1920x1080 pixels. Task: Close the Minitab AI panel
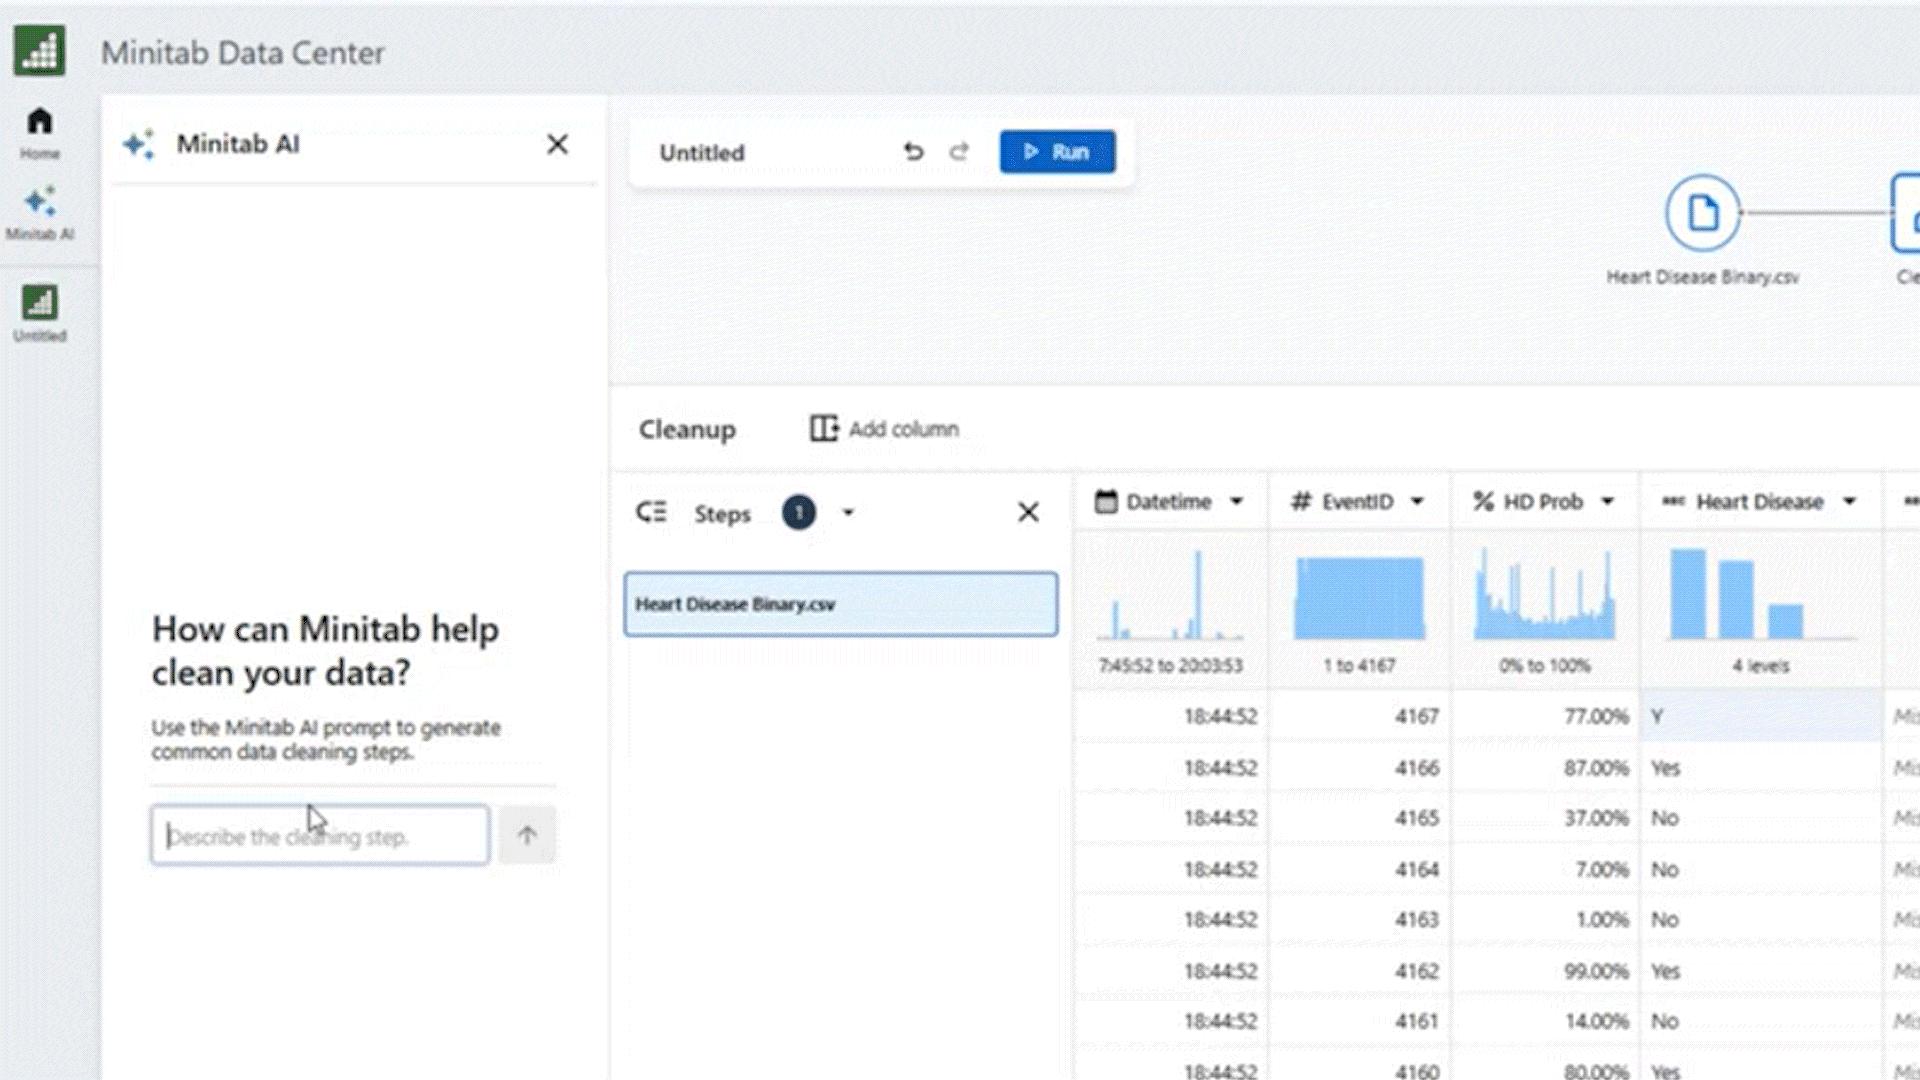(x=557, y=145)
